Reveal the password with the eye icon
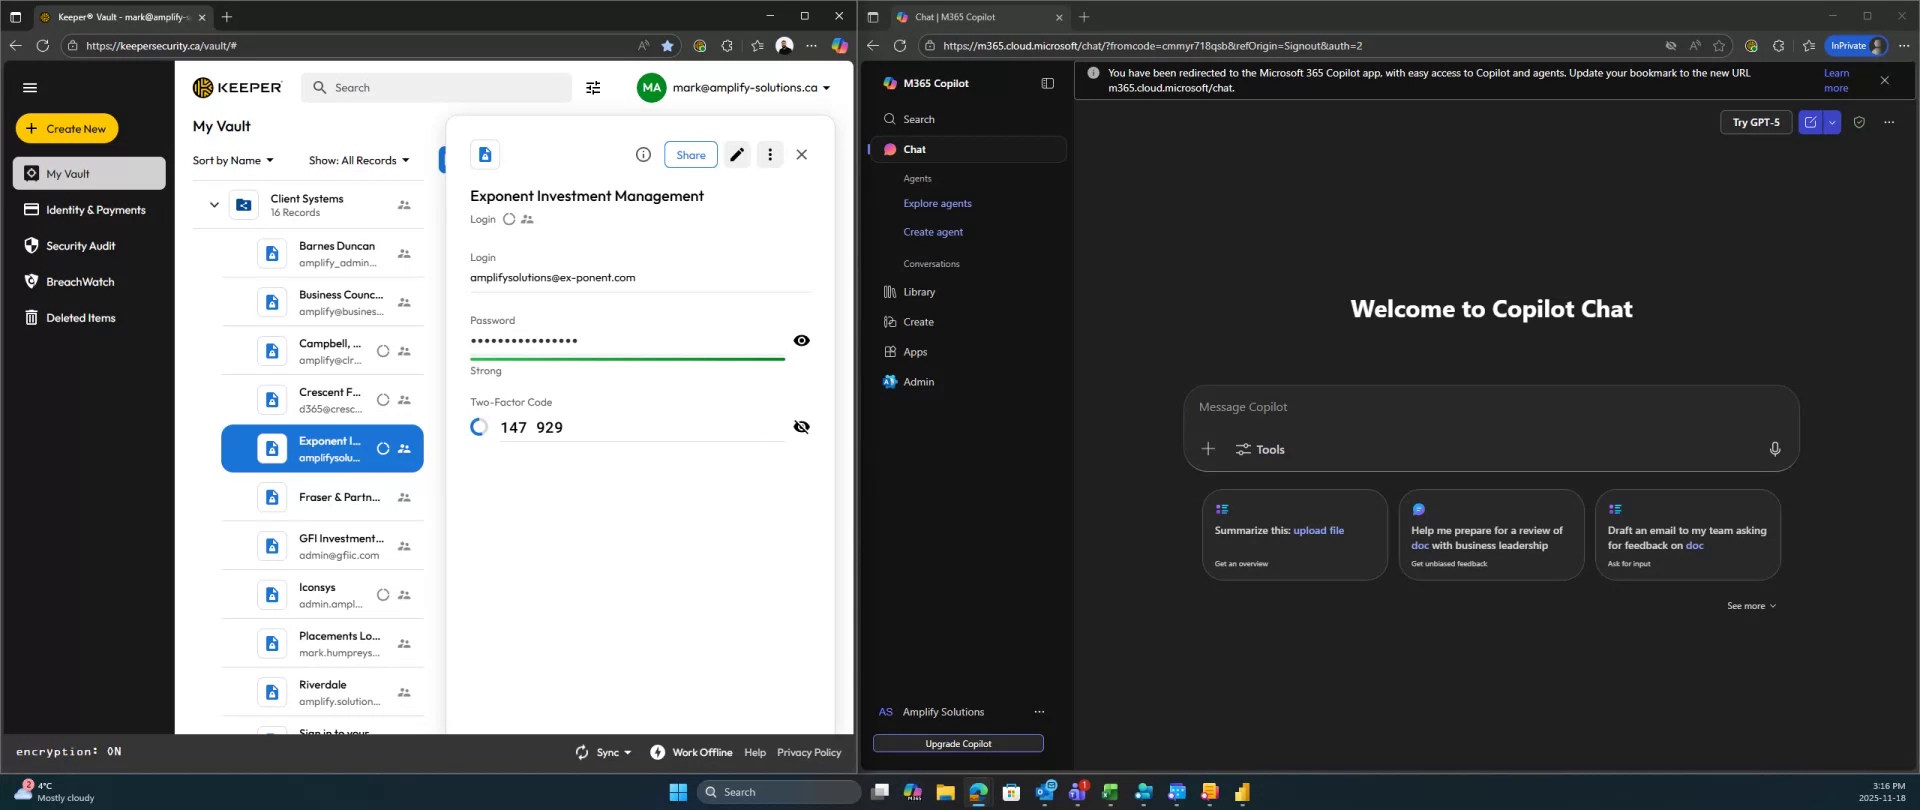 point(802,341)
